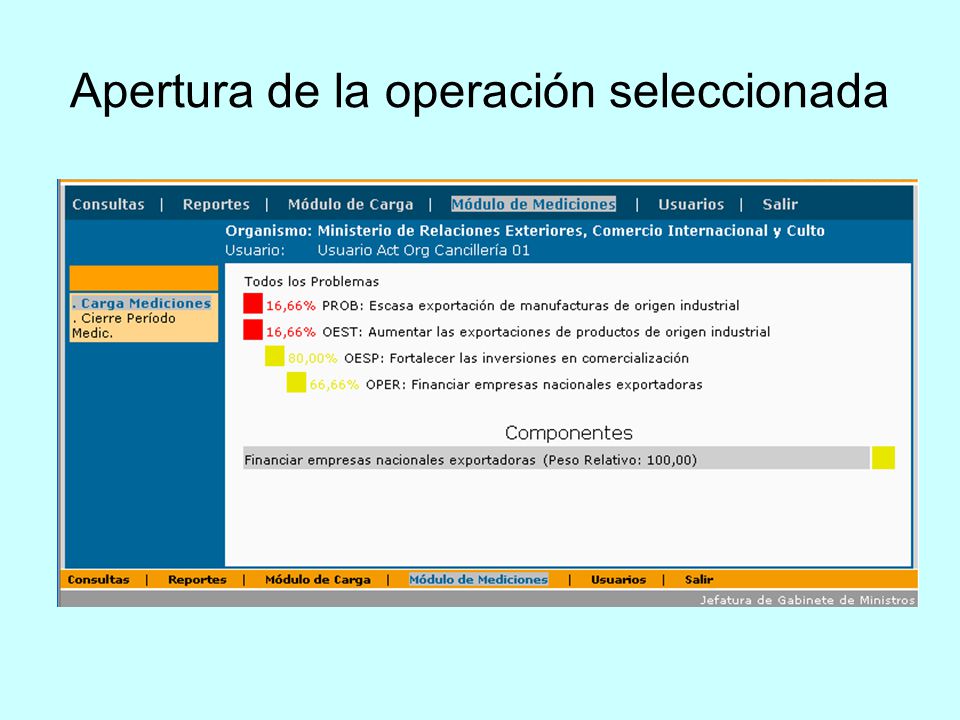
Task: Click the 66,66% percentage value
Action: 334,384
